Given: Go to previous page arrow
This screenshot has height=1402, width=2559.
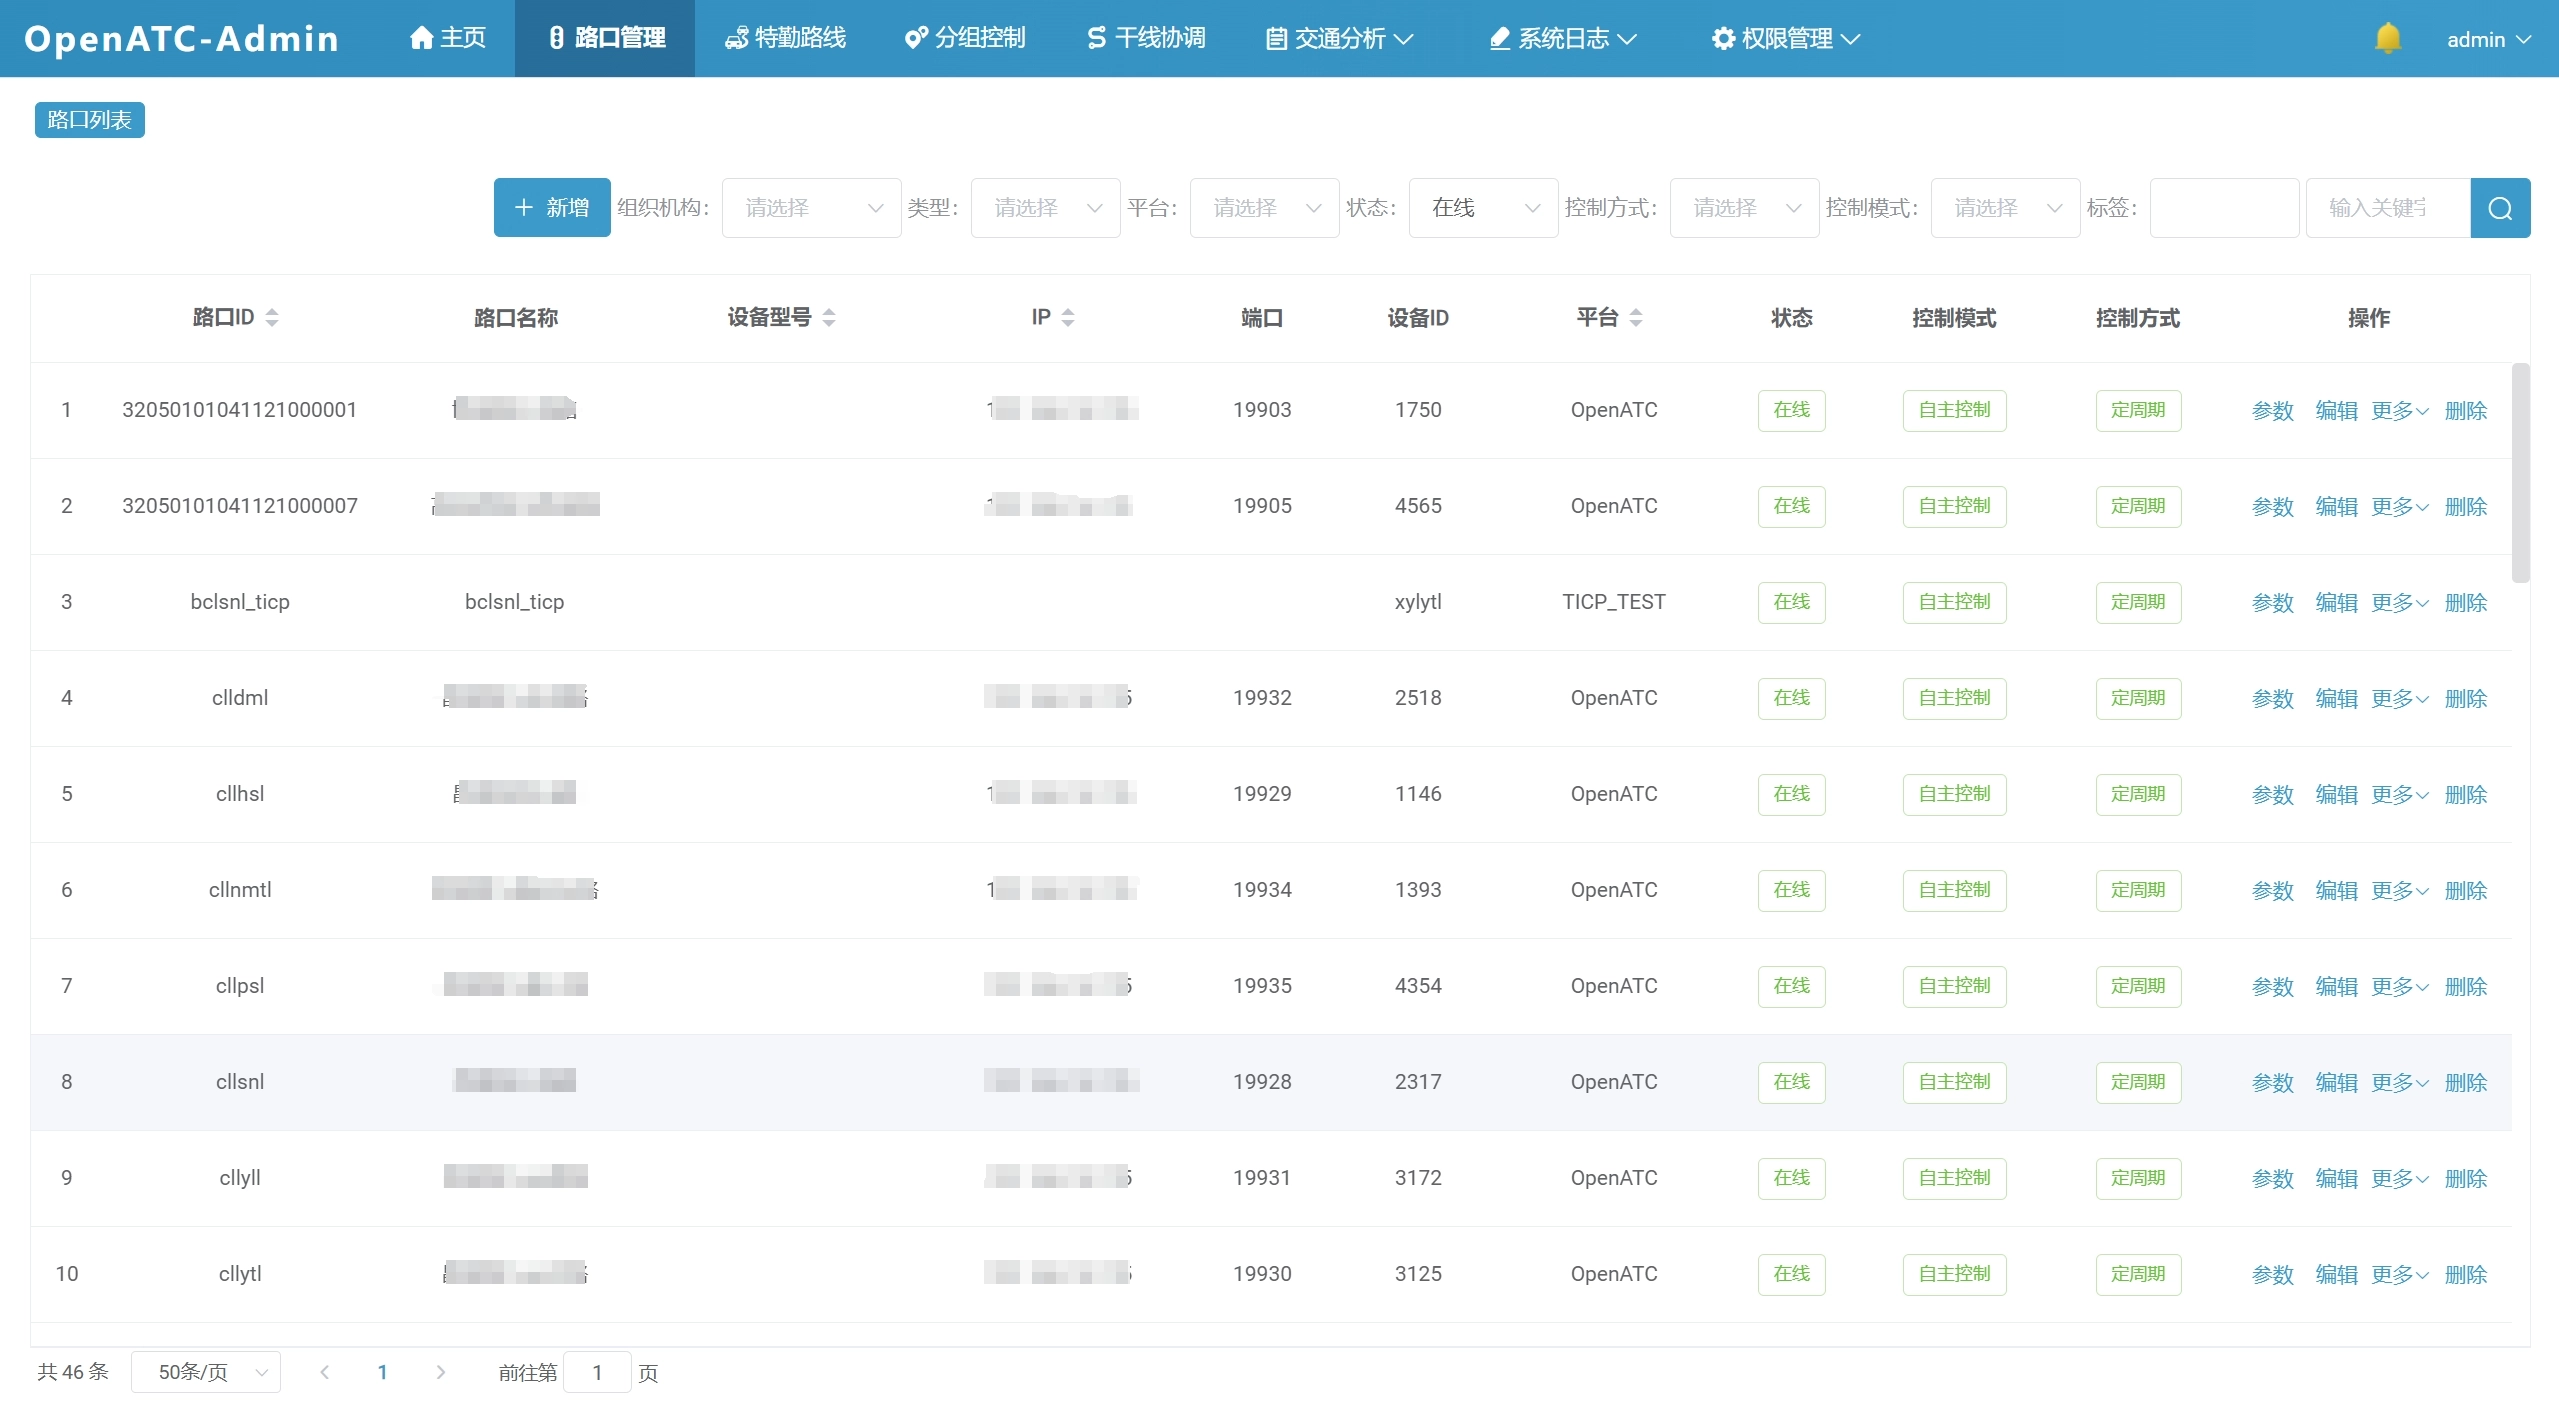Looking at the screenshot, I should coord(324,1372).
